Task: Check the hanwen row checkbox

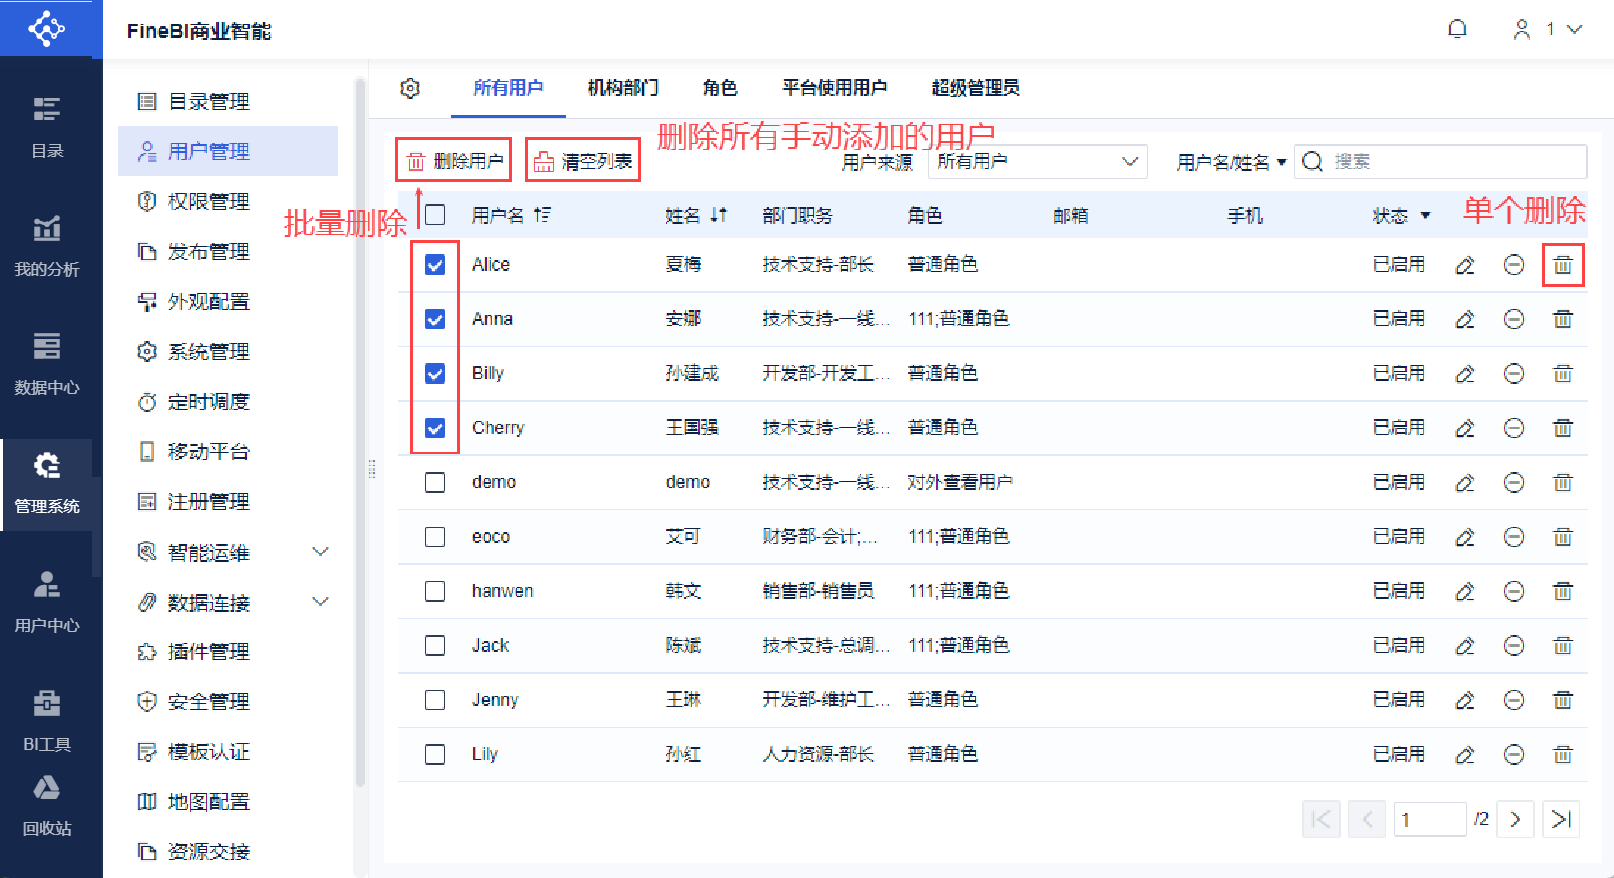Action: tap(435, 591)
